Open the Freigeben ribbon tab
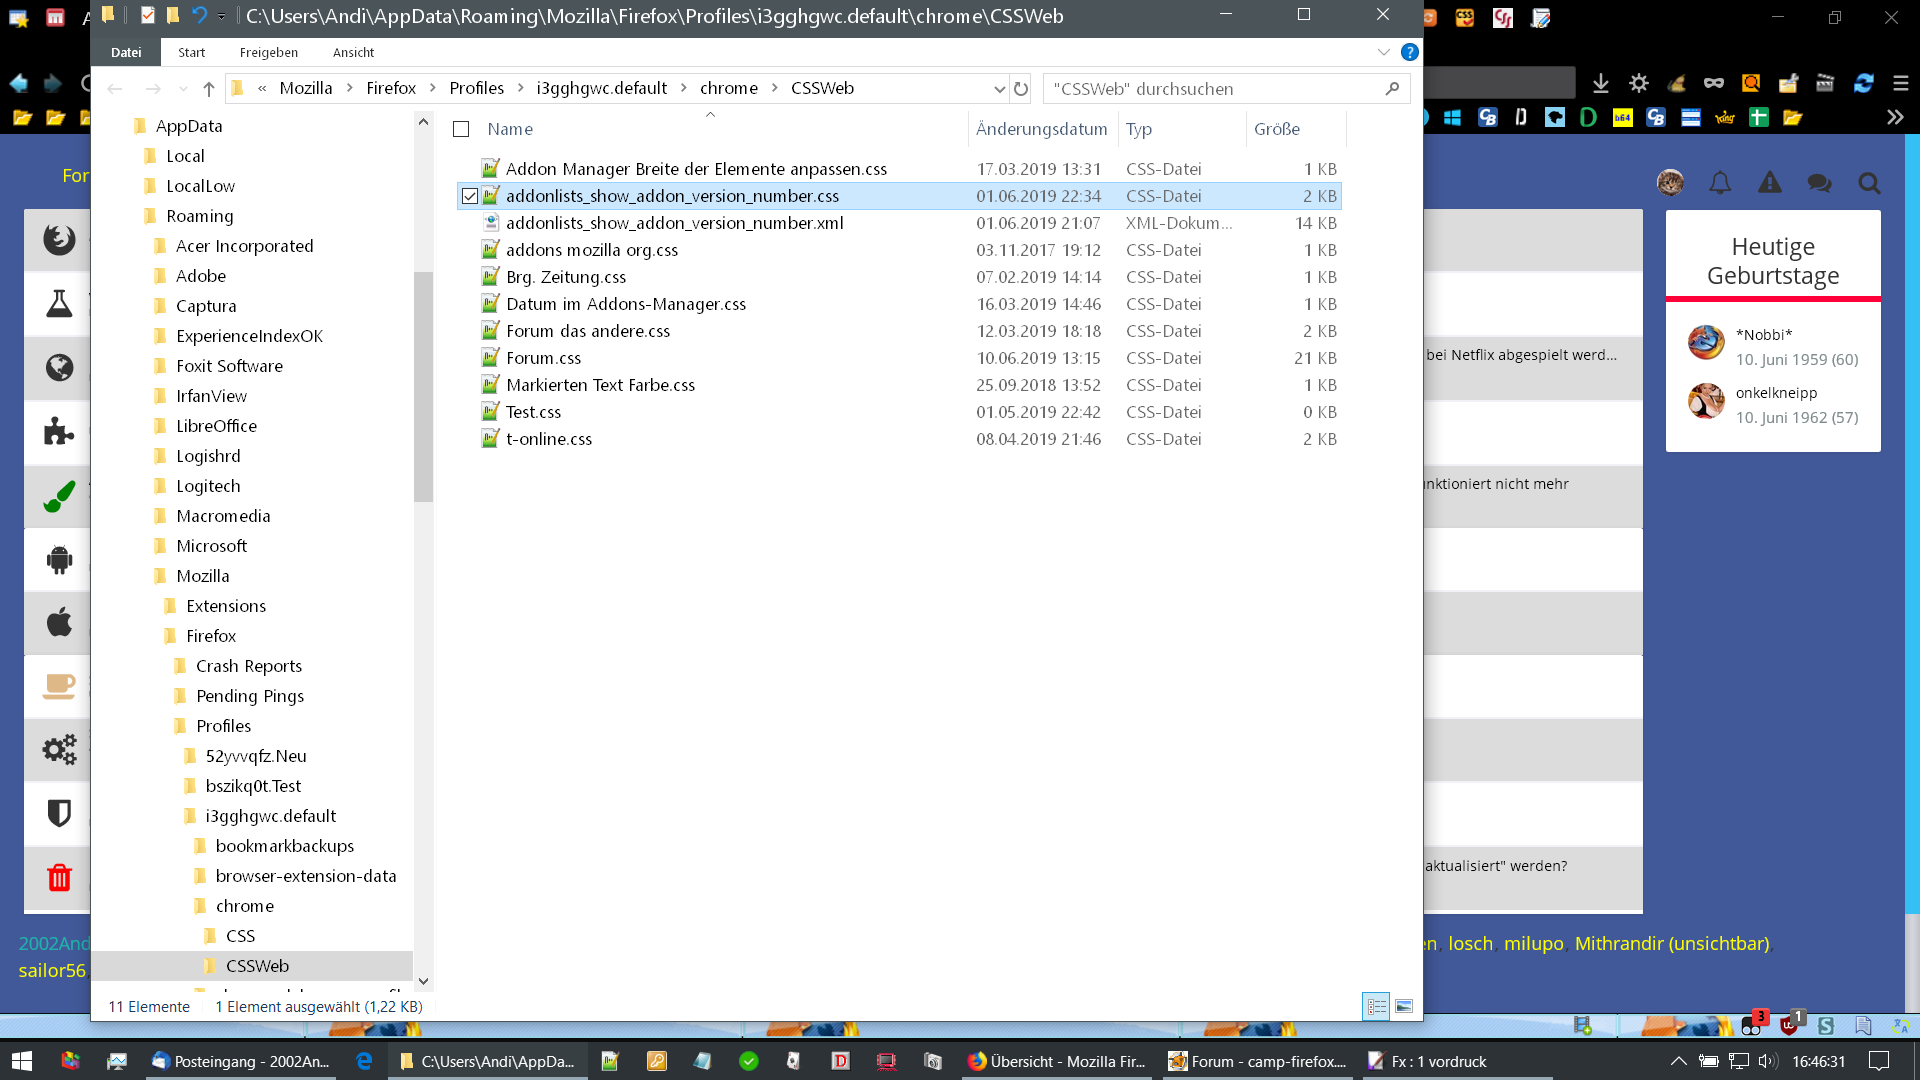Viewport: 1920px width, 1080px height. pos(268,52)
